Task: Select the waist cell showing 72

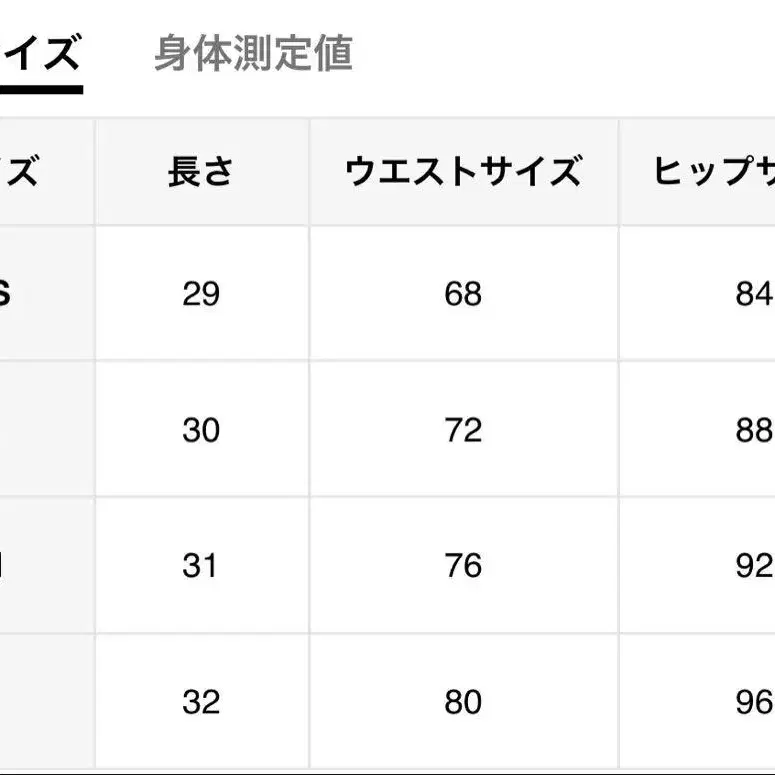Action: pyautogui.click(x=463, y=430)
